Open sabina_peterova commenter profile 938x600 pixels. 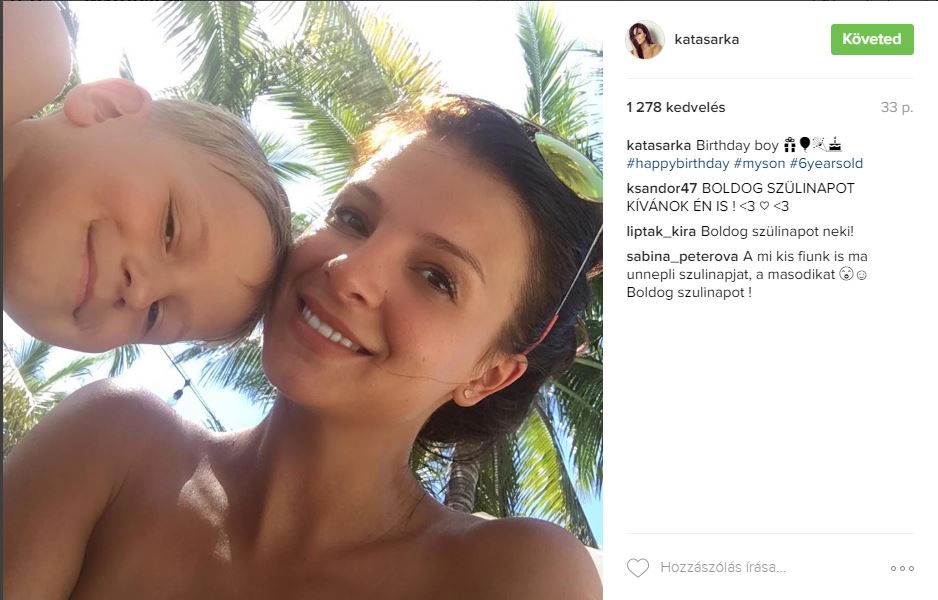point(682,257)
